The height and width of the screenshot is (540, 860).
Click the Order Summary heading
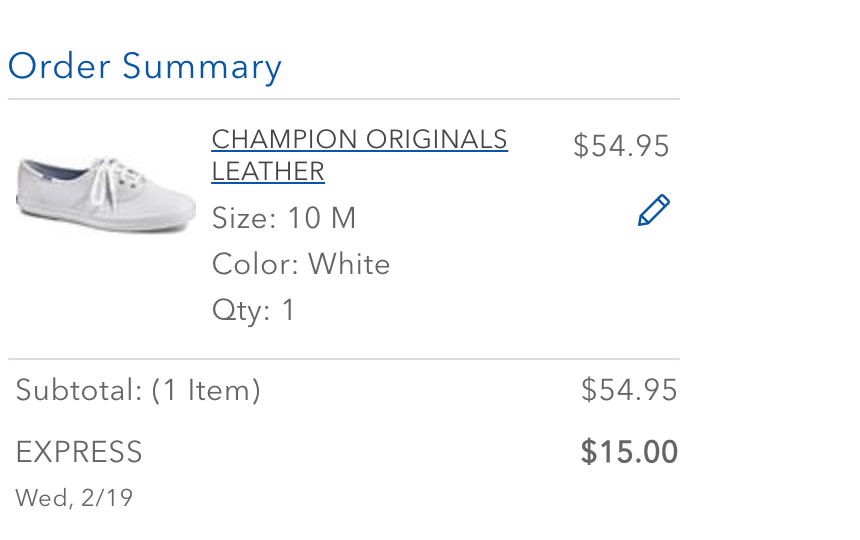coord(145,67)
